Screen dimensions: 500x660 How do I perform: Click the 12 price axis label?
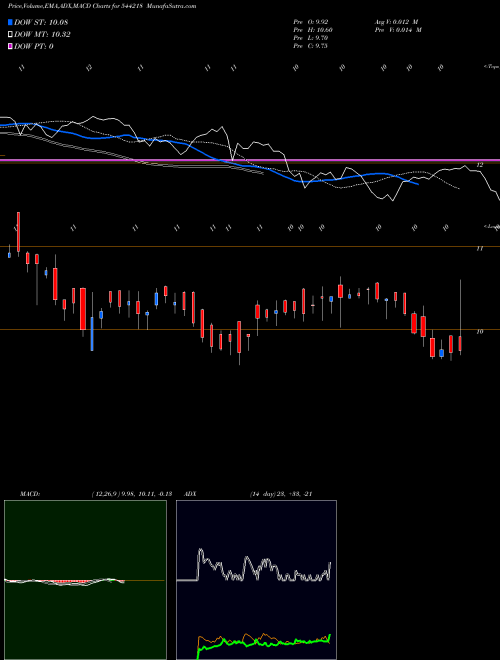click(x=479, y=165)
